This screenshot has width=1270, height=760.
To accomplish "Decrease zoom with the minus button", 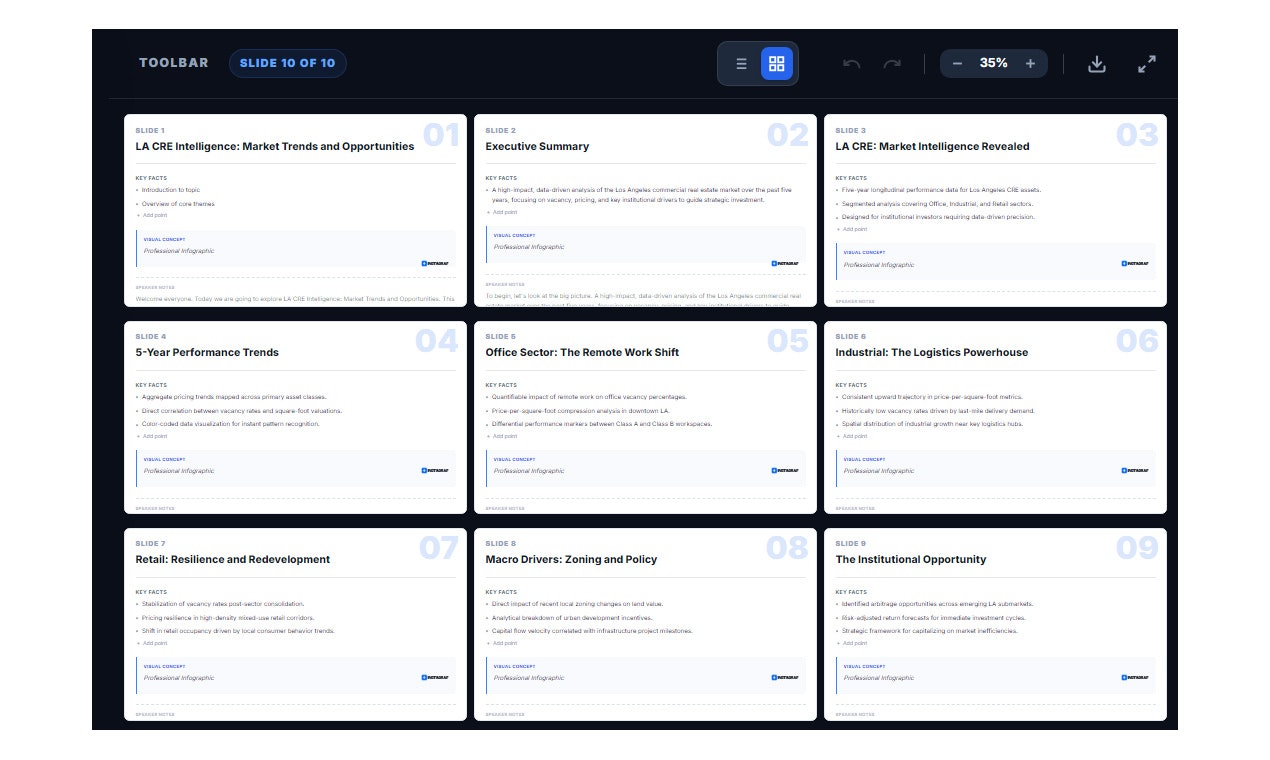I will point(957,64).
